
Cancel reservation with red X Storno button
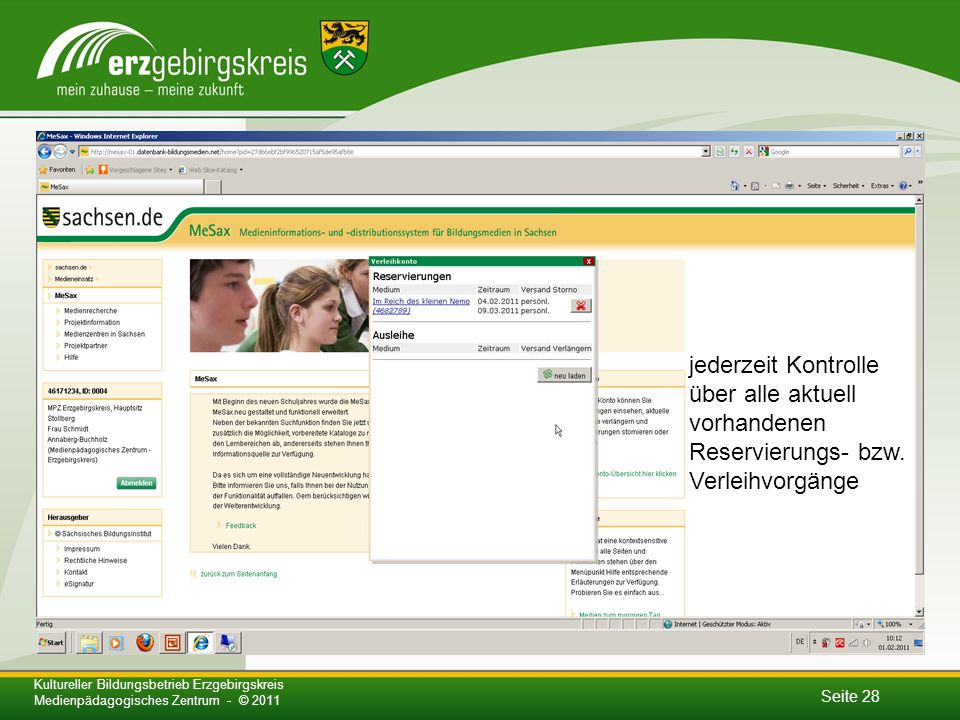(x=580, y=306)
